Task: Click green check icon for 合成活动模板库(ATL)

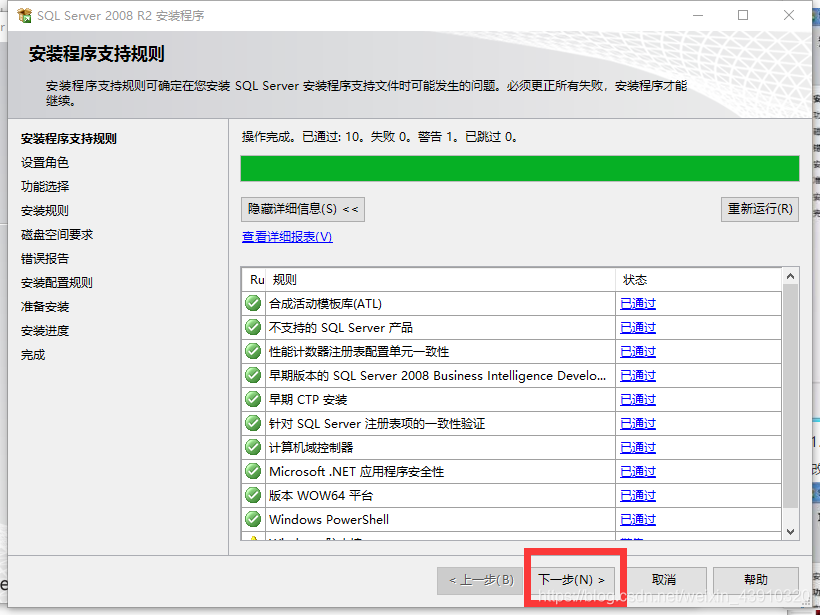Action: [x=253, y=303]
